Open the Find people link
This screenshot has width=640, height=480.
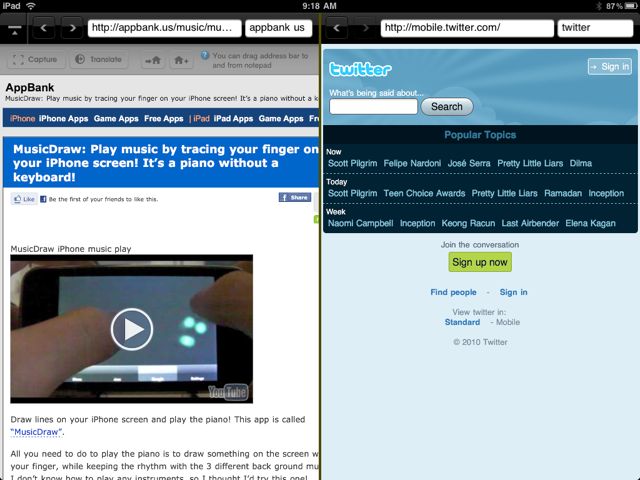[453, 292]
